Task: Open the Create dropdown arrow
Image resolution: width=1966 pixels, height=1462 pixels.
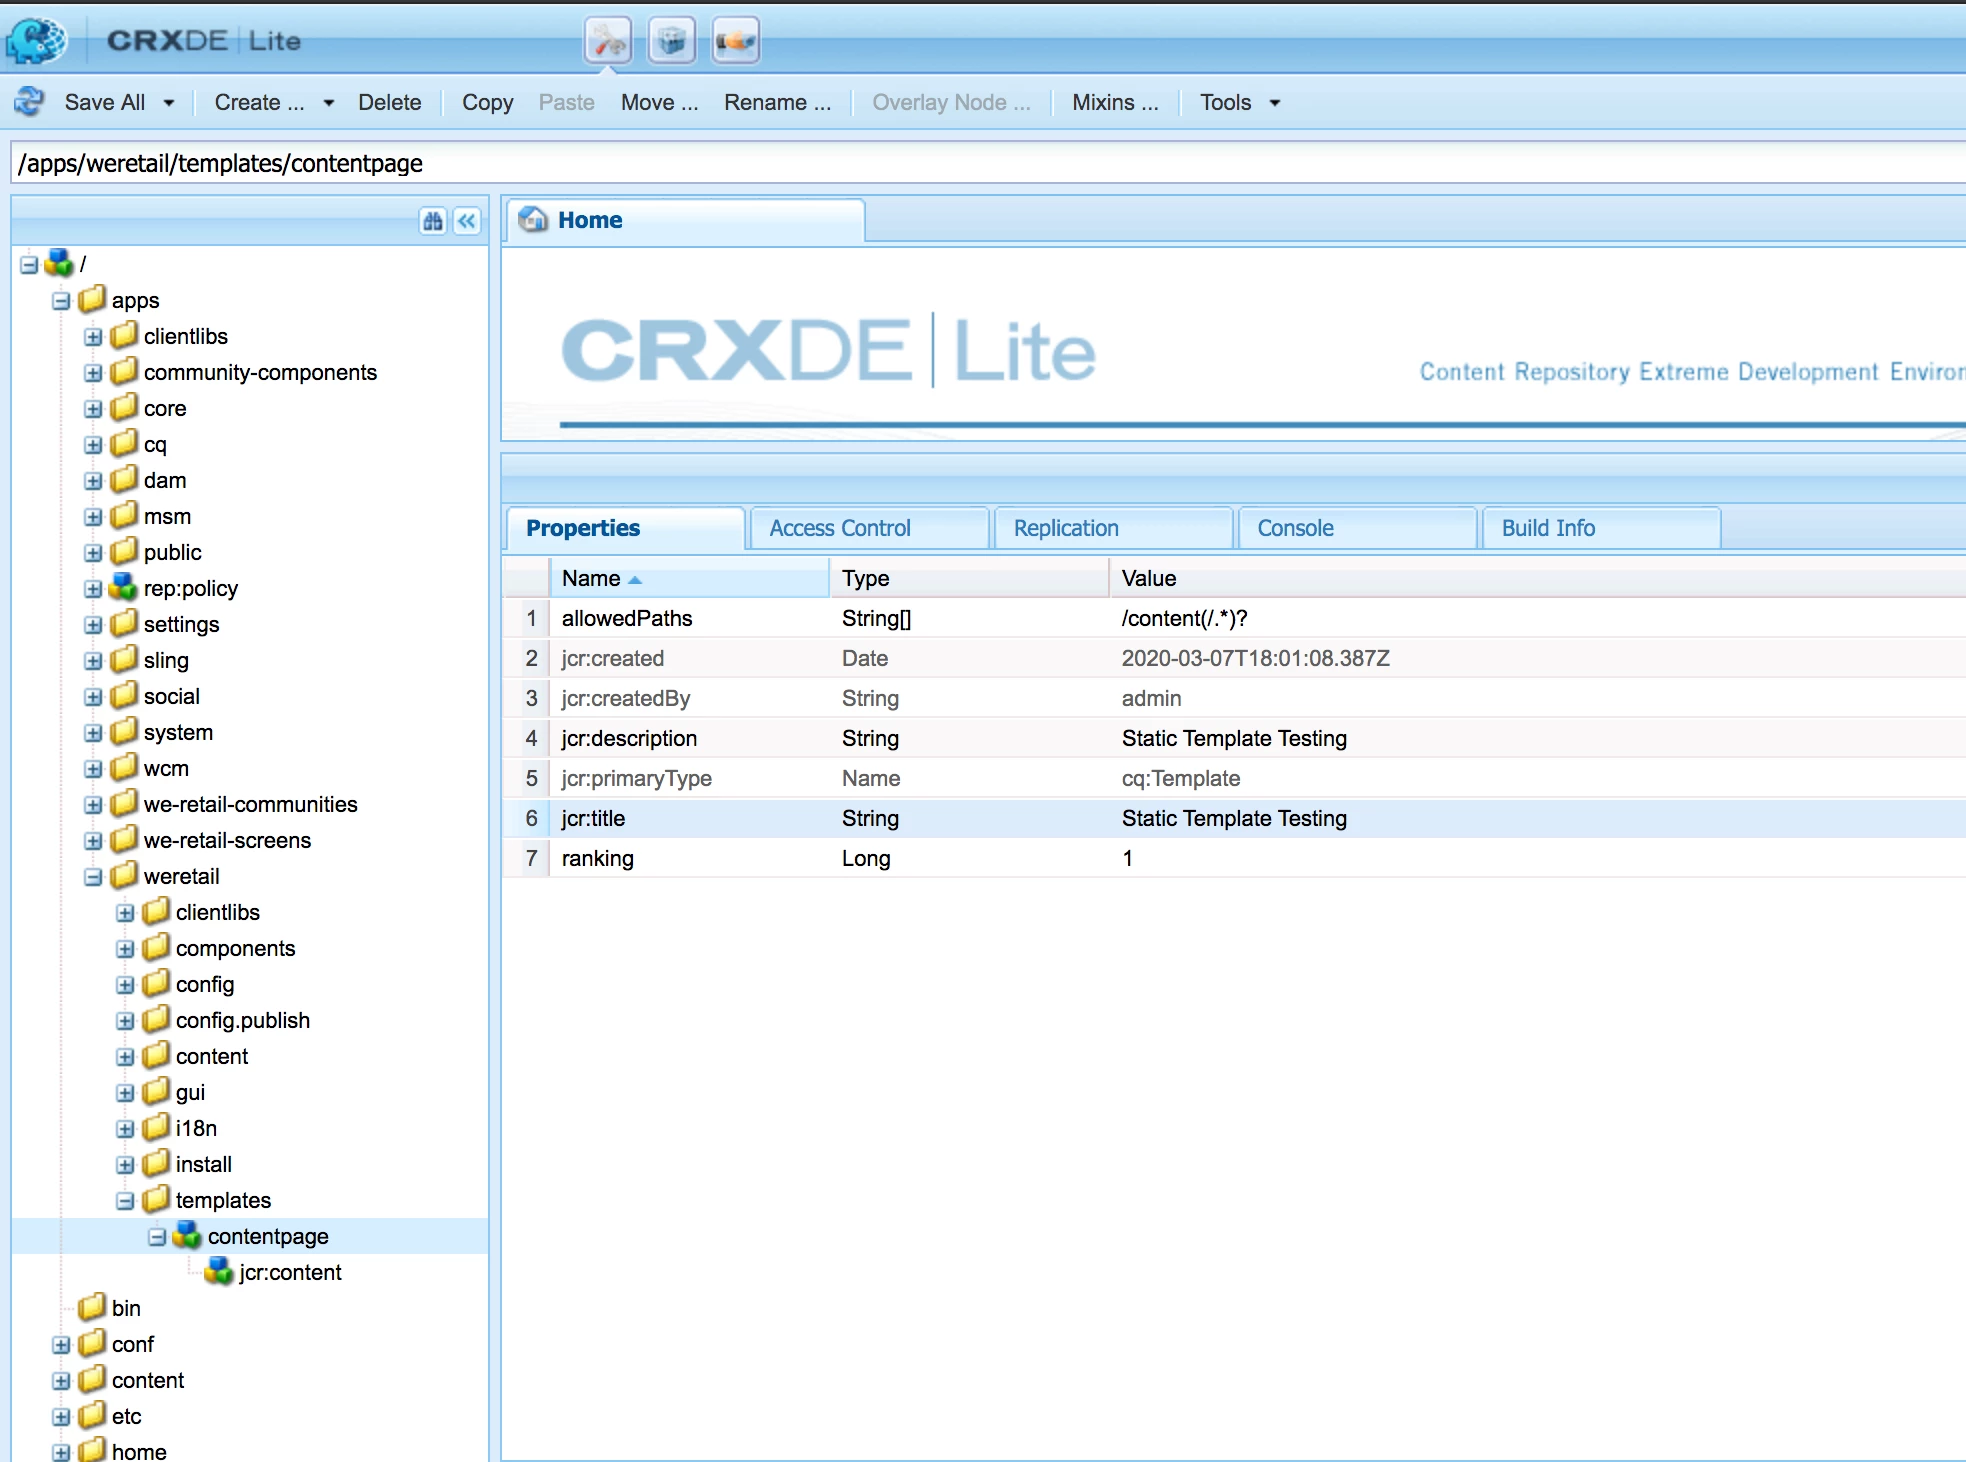Action: (328, 102)
